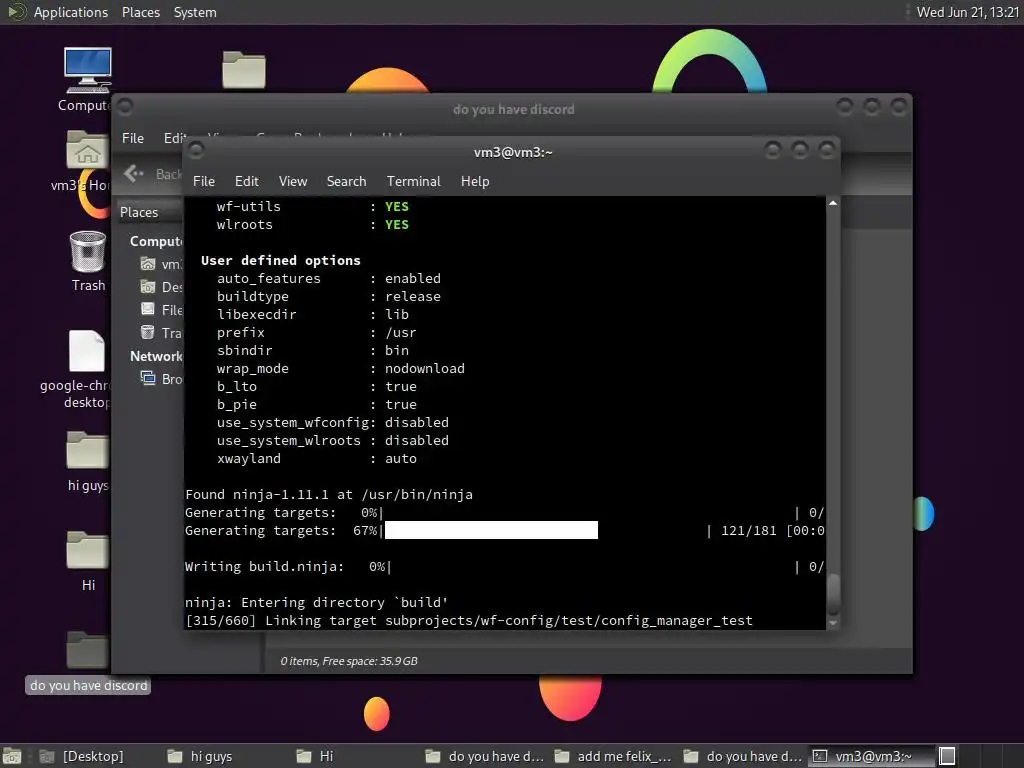Open the 'hi guys' desktop folder
Viewport: 1024px width, 768px height.
pyautogui.click(x=87, y=450)
